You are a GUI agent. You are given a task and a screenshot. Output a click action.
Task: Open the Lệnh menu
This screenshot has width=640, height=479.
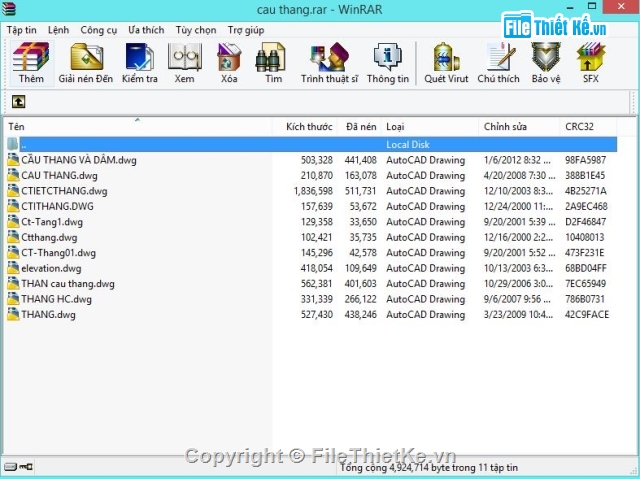[x=58, y=30]
